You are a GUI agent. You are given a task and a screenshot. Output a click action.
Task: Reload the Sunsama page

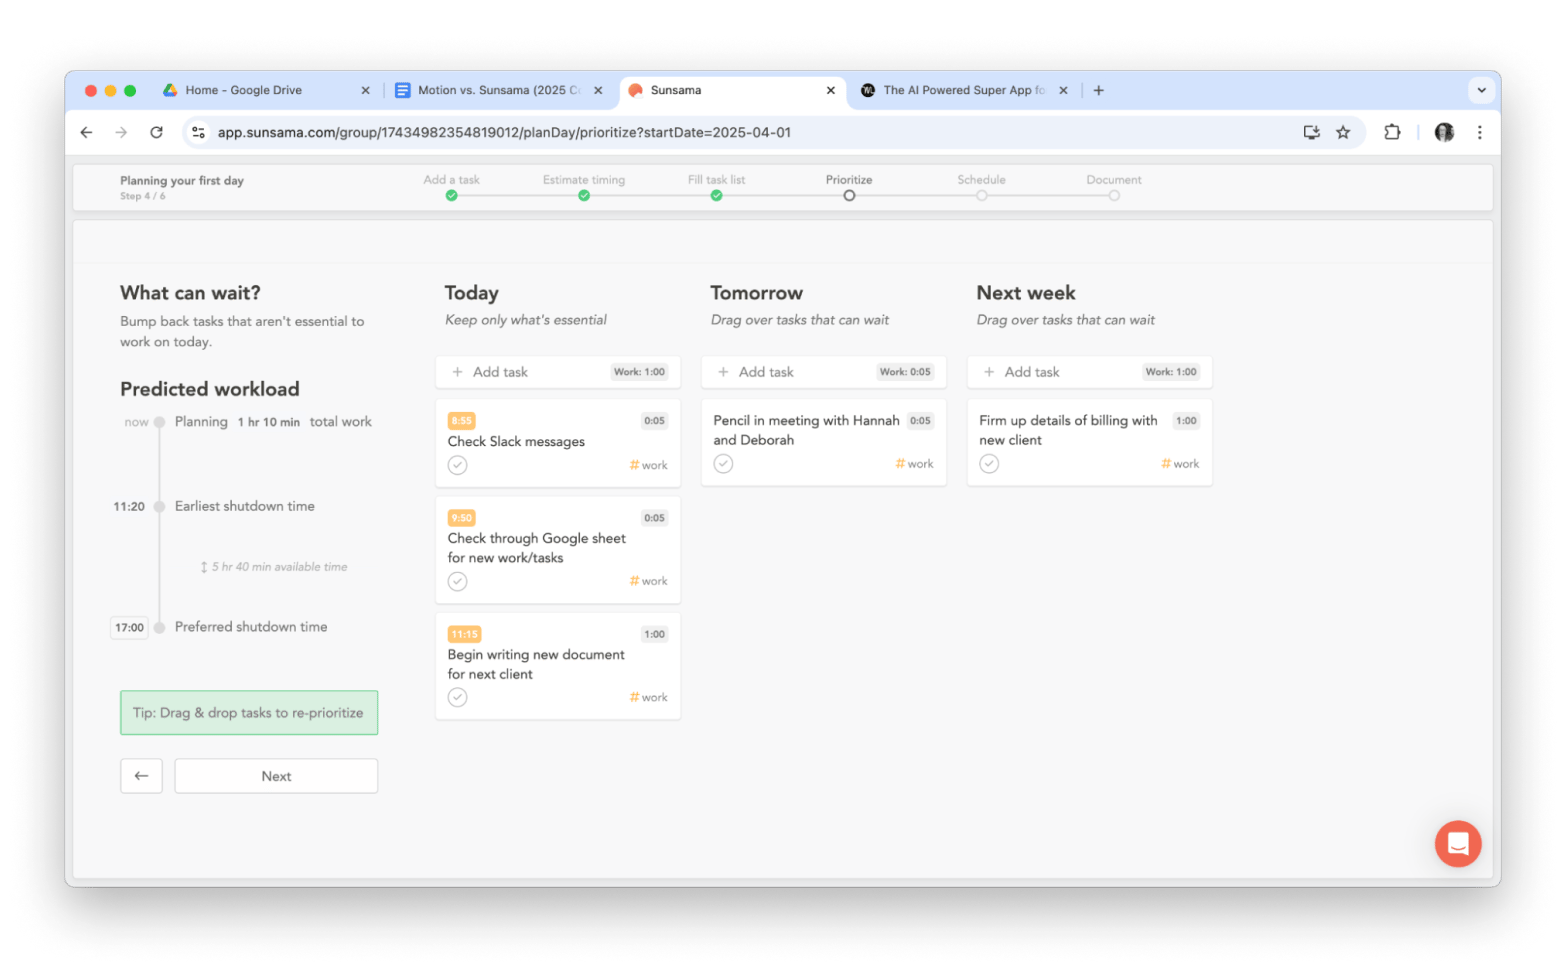pos(156,132)
